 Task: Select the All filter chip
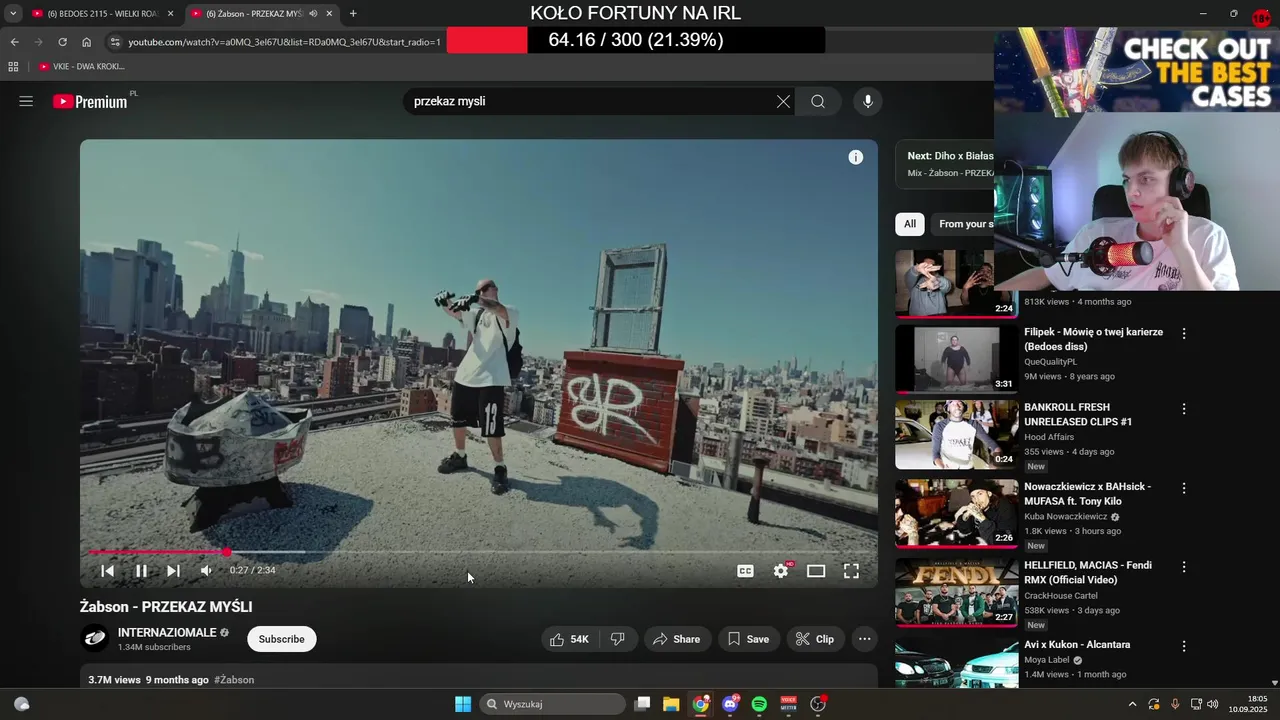click(x=910, y=224)
